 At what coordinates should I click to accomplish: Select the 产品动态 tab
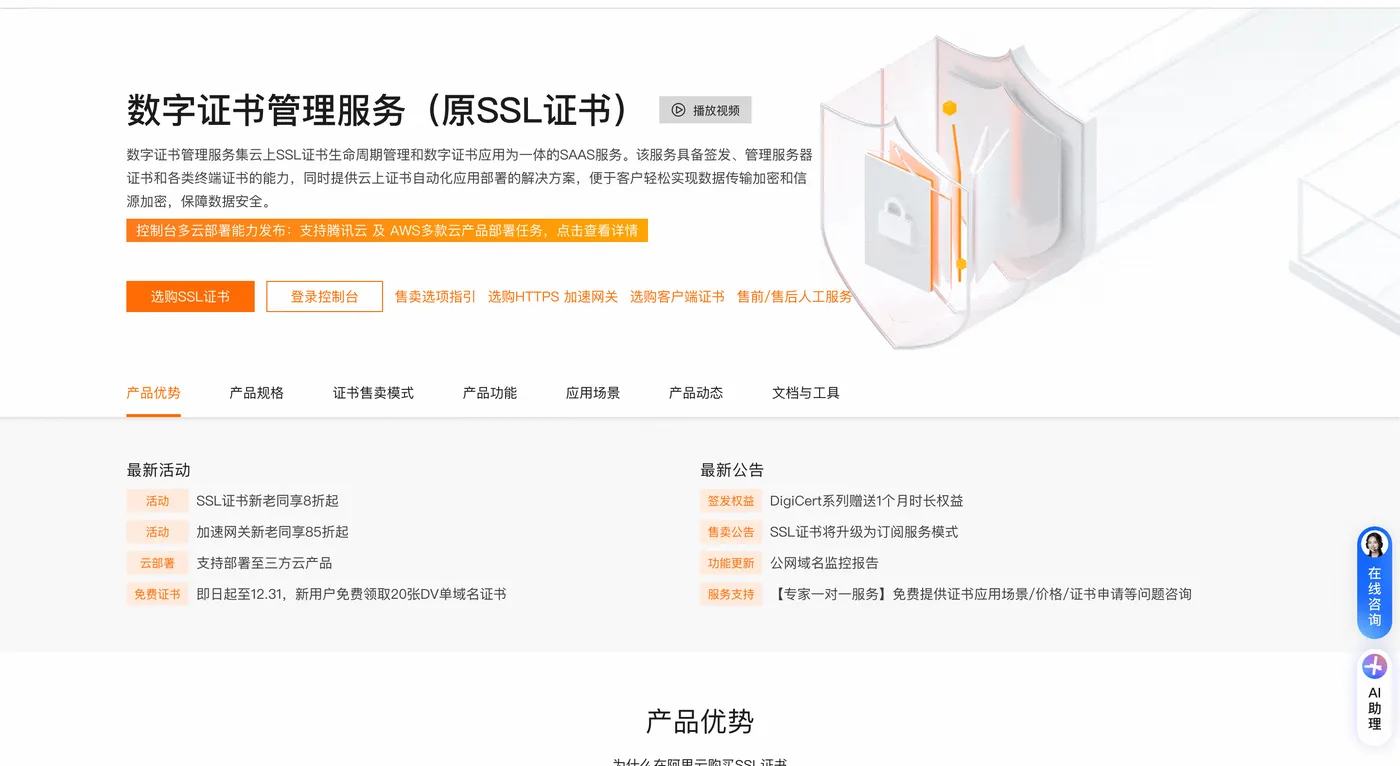pyautogui.click(x=696, y=393)
